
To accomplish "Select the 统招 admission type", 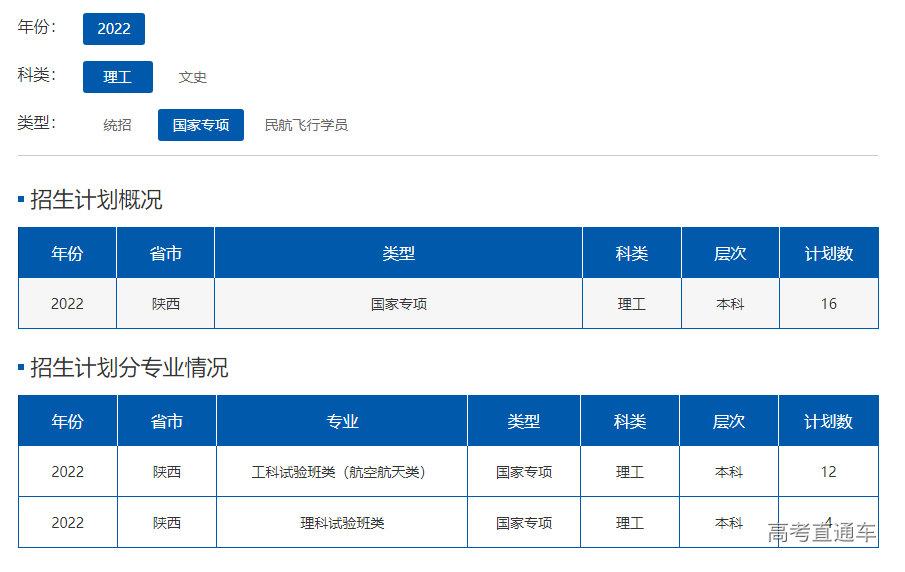I will pos(117,125).
